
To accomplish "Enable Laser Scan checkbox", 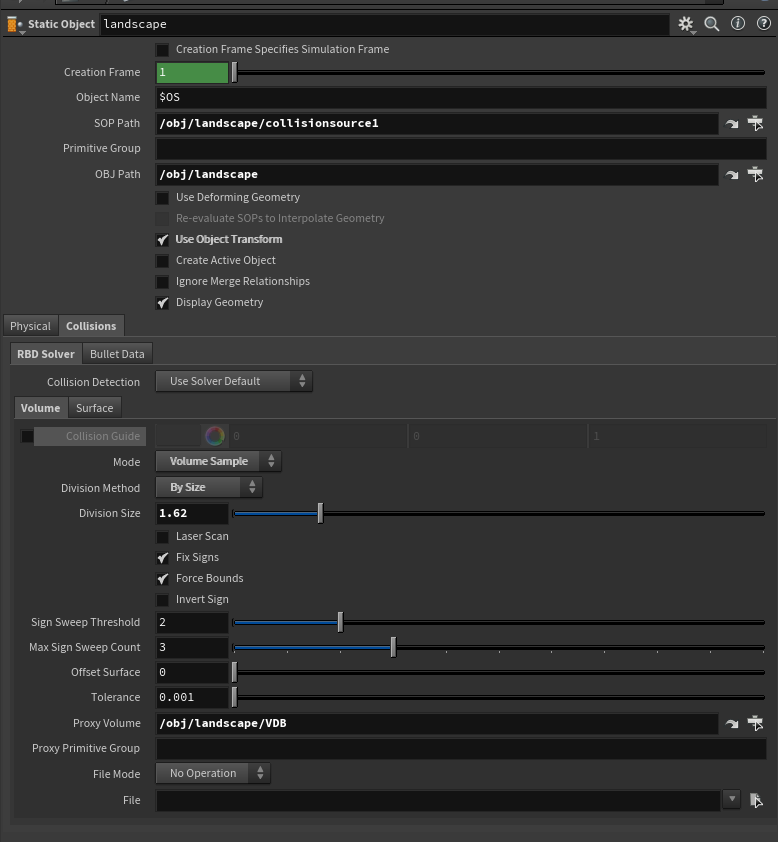I will 162,537.
